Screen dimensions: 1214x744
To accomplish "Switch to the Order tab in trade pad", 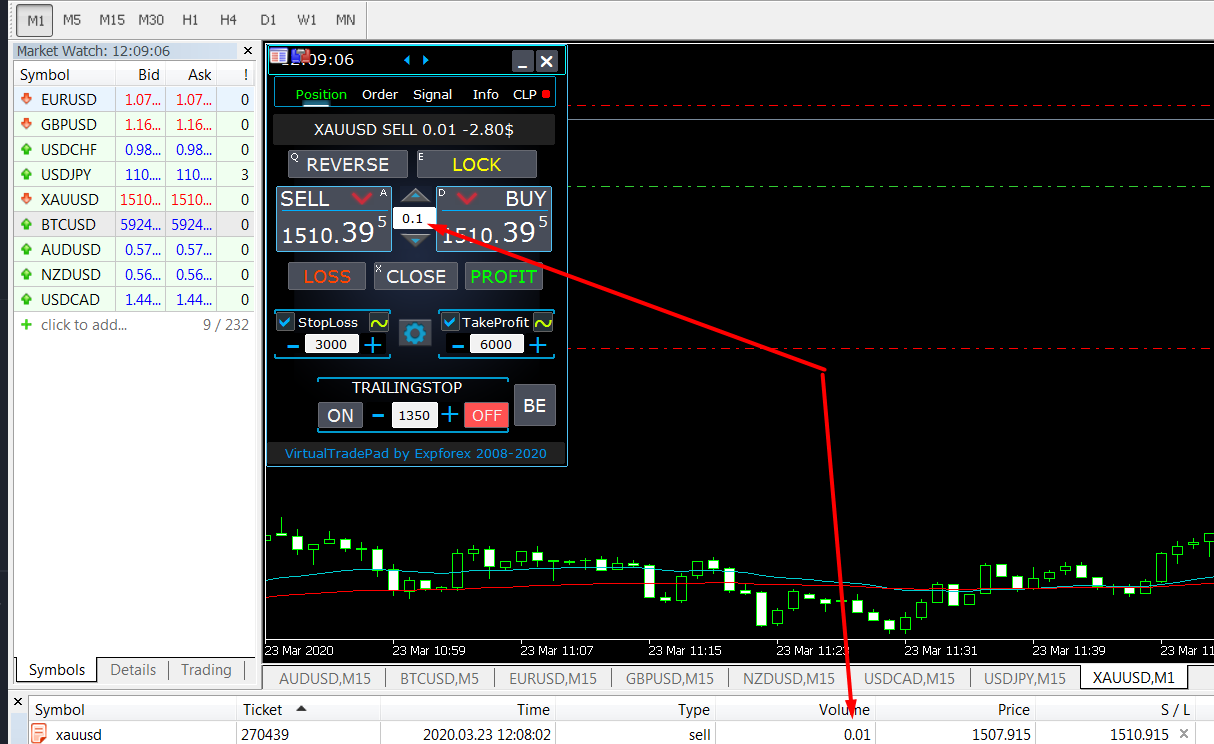I will coord(380,94).
